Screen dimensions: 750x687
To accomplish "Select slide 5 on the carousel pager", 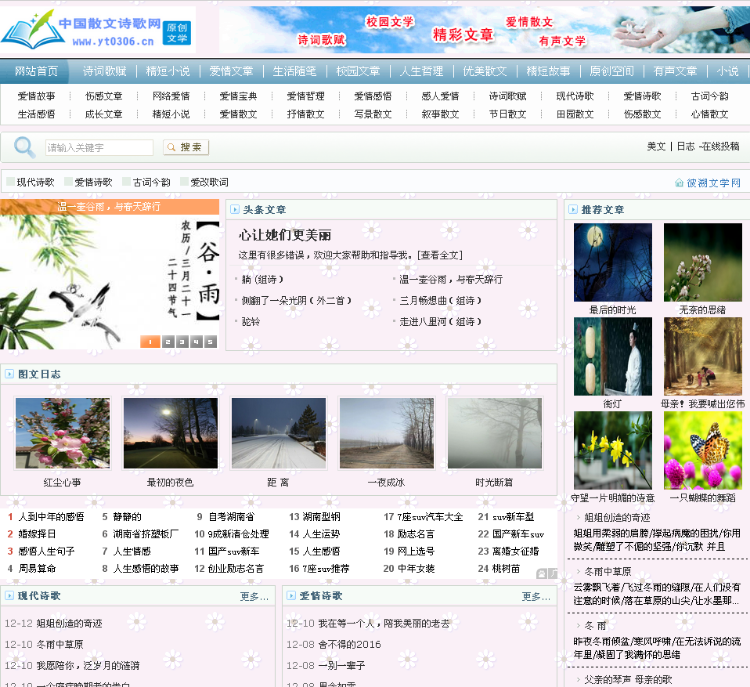I will pos(210,342).
